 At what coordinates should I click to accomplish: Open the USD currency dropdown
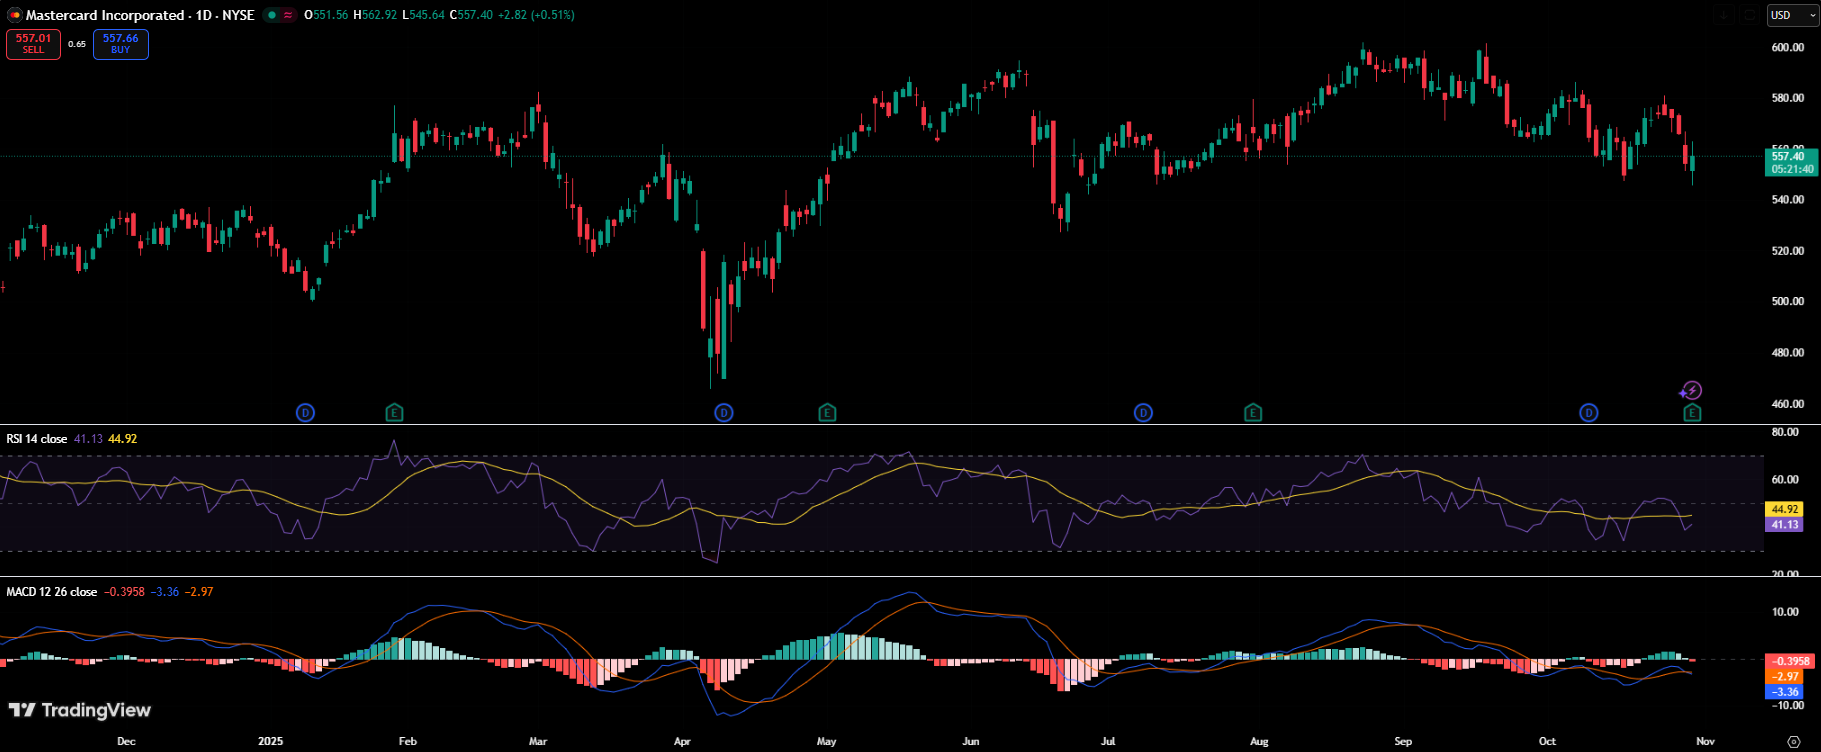click(x=1792, y=15)
